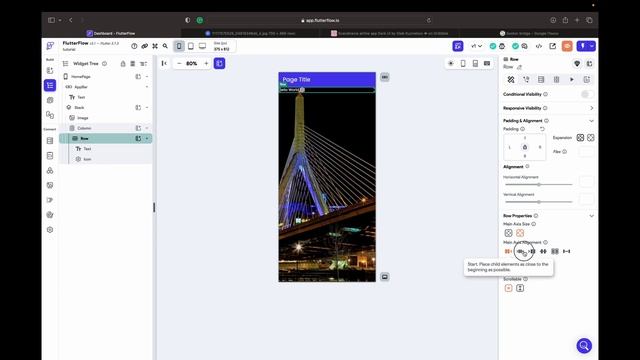640x360 pixels.
Task: Open the run button dropdown arrow
Action: tap(592, 46)
